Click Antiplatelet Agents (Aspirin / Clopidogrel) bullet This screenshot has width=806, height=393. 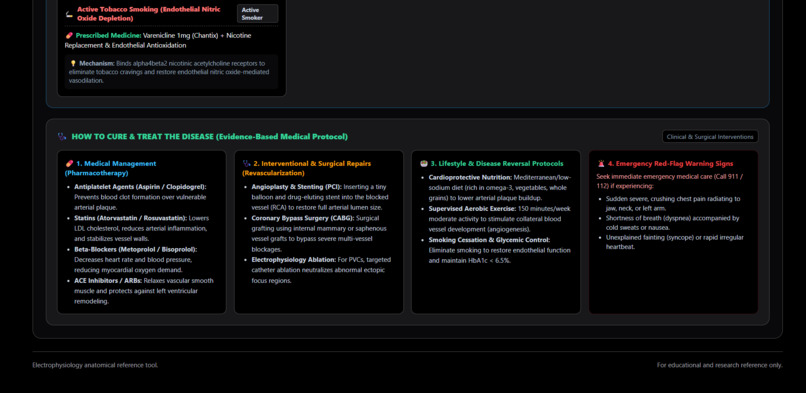pyautogui.click(x=141, y=197)
